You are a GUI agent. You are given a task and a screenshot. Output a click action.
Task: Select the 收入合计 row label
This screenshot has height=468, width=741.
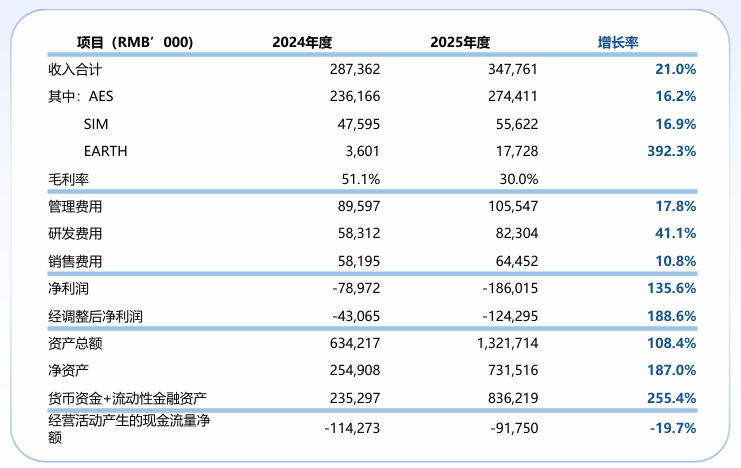[x=76, y=70]
